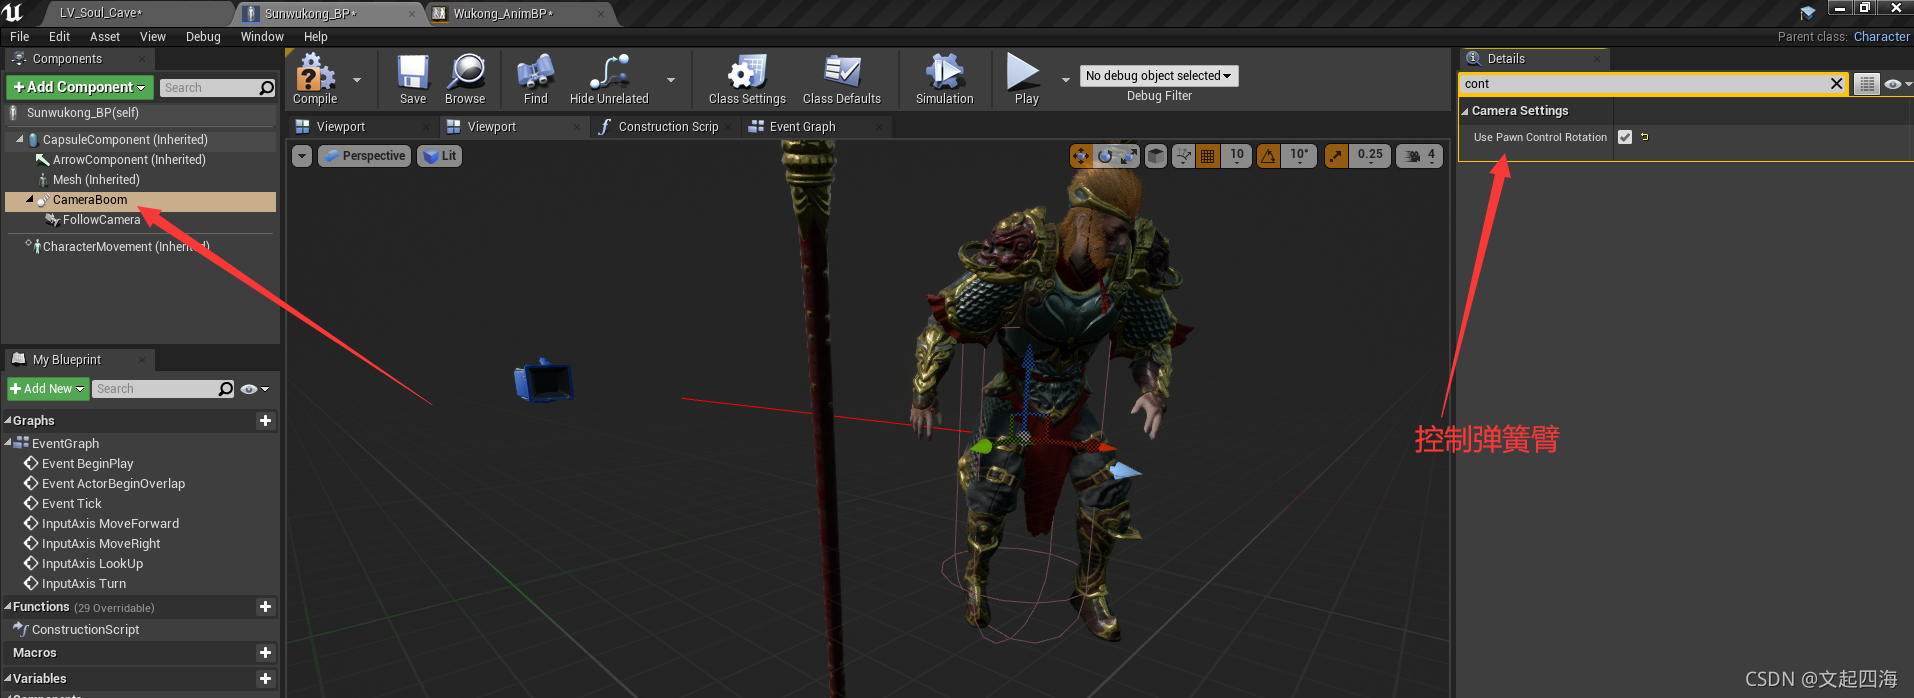Select the FollowCamera component
Viewport: 1914px width, 698px height.
101,220
